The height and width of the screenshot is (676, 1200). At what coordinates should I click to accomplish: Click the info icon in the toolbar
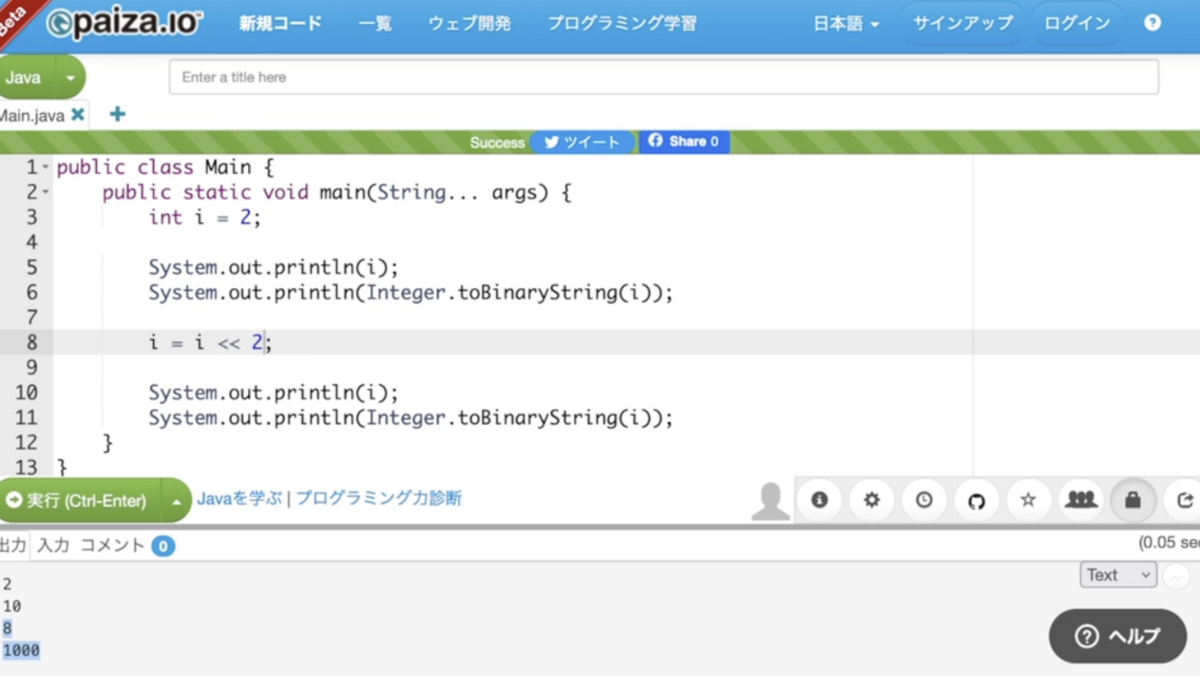(x=819, y=500)
